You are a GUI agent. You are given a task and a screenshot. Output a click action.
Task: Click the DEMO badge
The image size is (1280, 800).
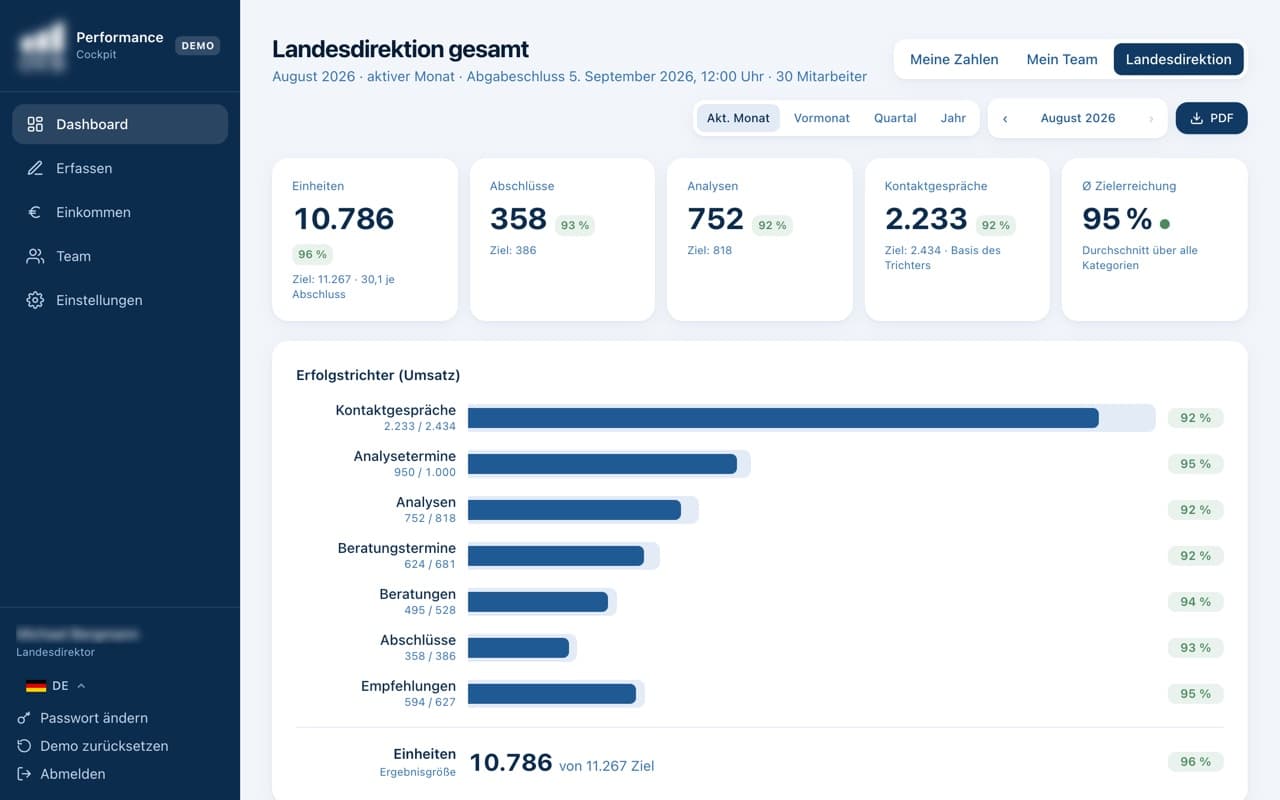[x=198, y=46]
